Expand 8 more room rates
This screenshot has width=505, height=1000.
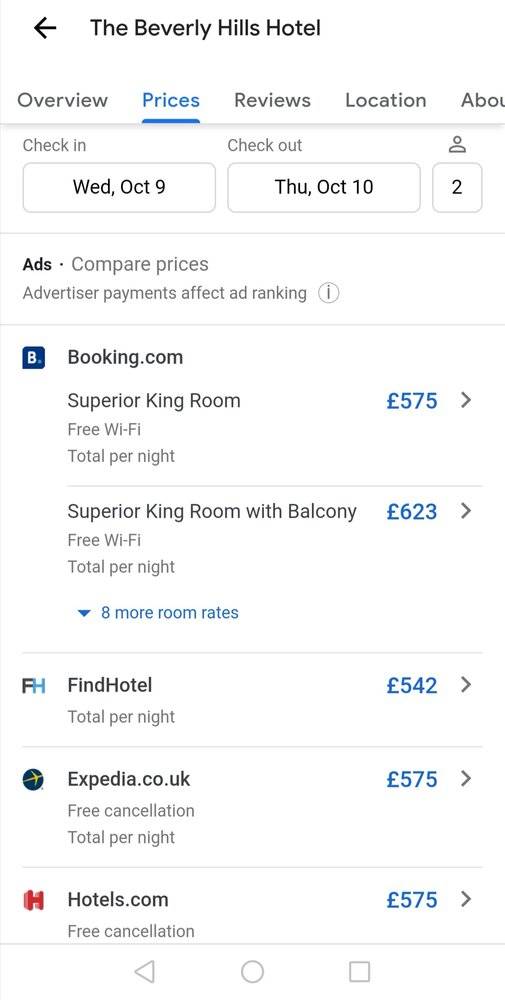tap(157, 613)
